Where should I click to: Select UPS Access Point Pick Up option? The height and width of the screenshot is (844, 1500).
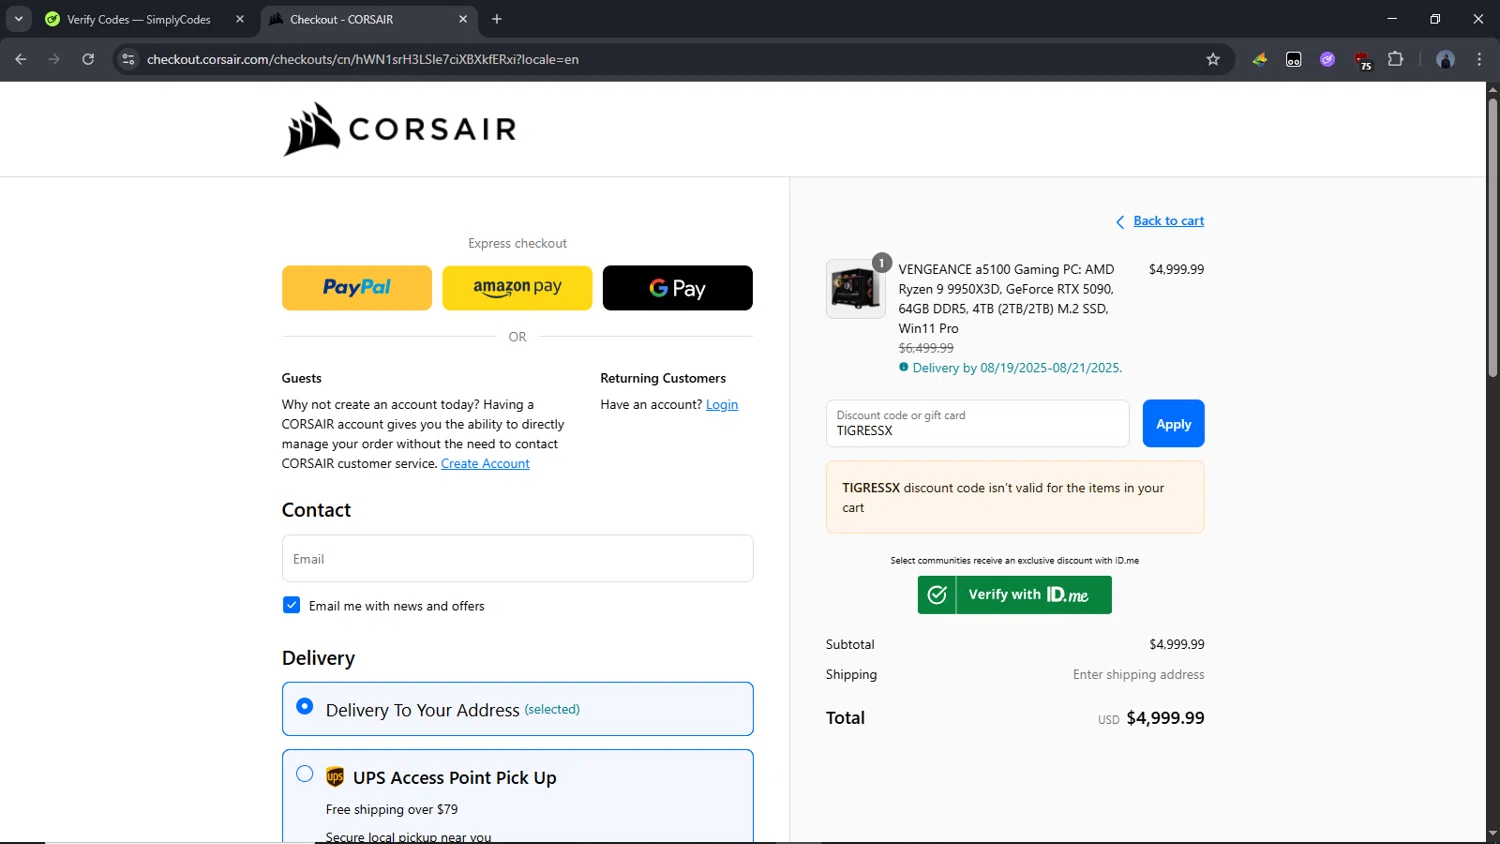305,774
